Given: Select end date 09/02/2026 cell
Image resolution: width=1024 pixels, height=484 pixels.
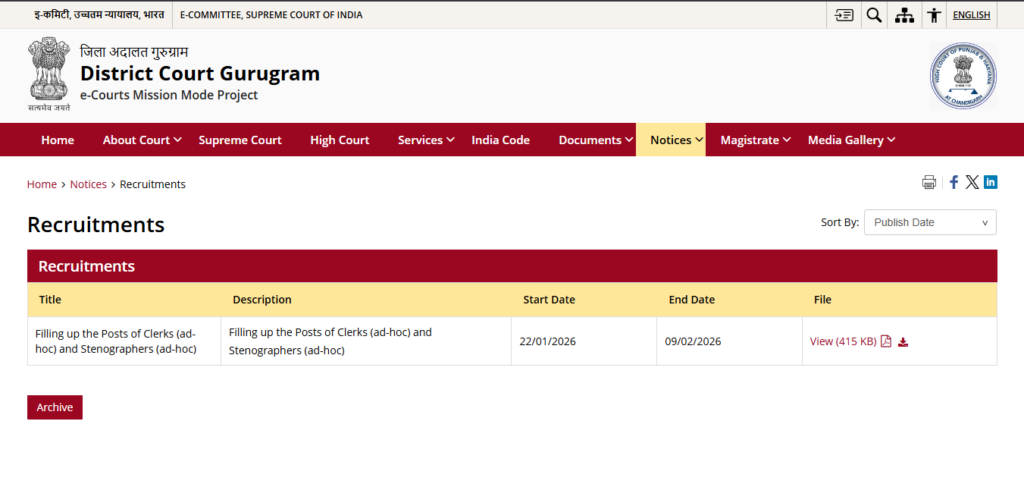Looking at the screenshot, I should point(729,341).
